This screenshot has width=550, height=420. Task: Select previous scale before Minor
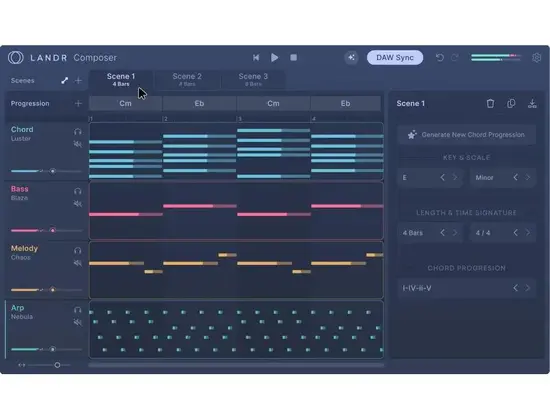point(515,178)
